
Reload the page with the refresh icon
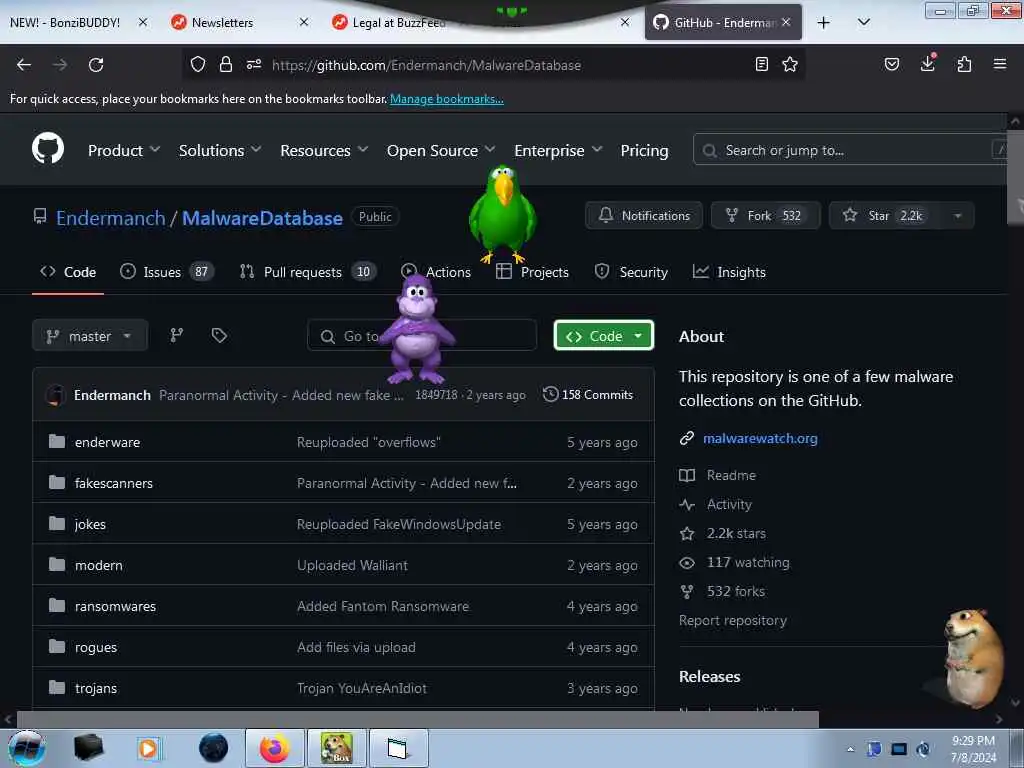96,65
